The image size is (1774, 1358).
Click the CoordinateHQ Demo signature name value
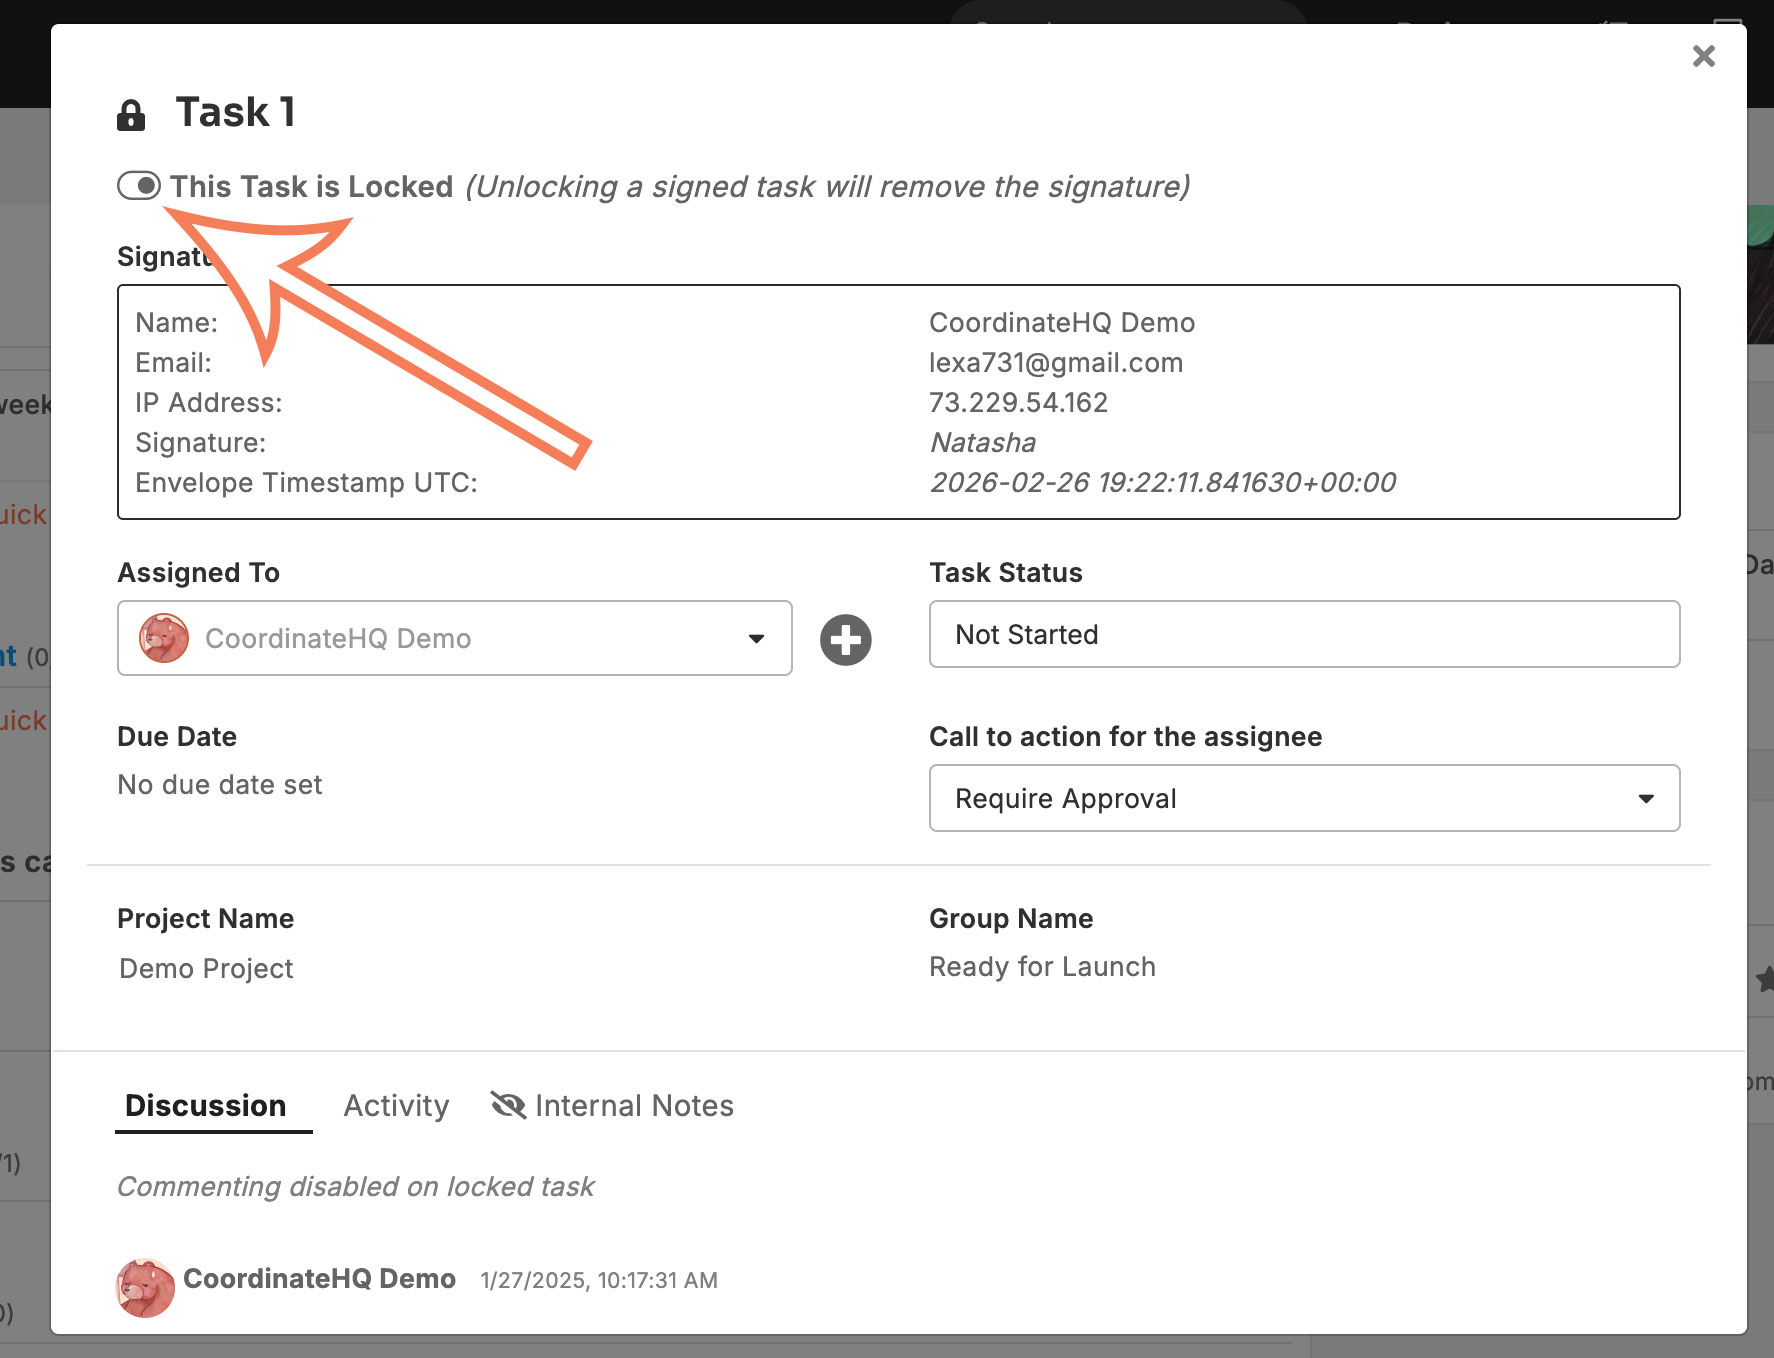point(1062,323)
